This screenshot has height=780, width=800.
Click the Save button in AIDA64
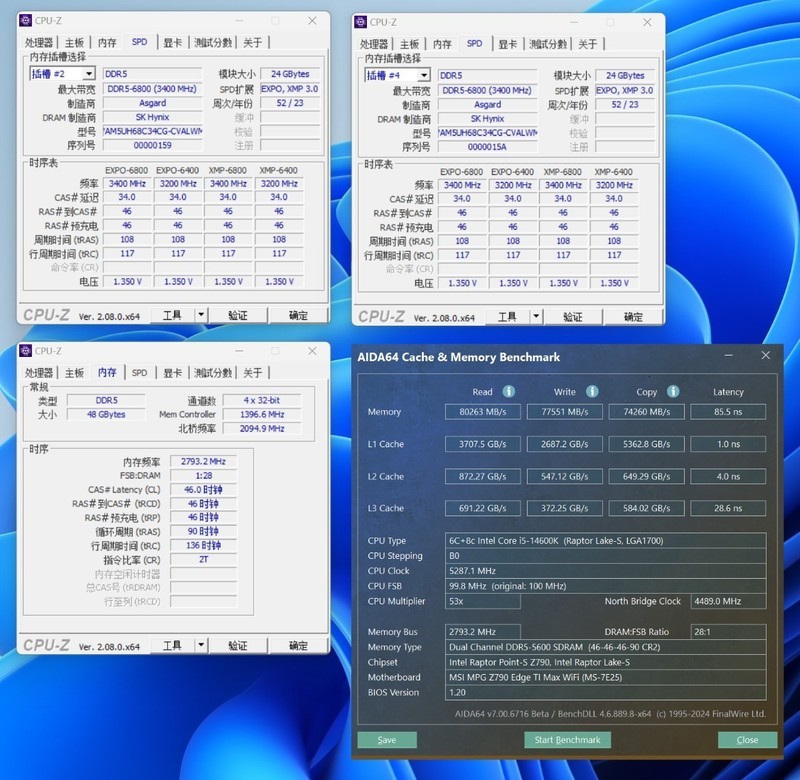(387, 740)
